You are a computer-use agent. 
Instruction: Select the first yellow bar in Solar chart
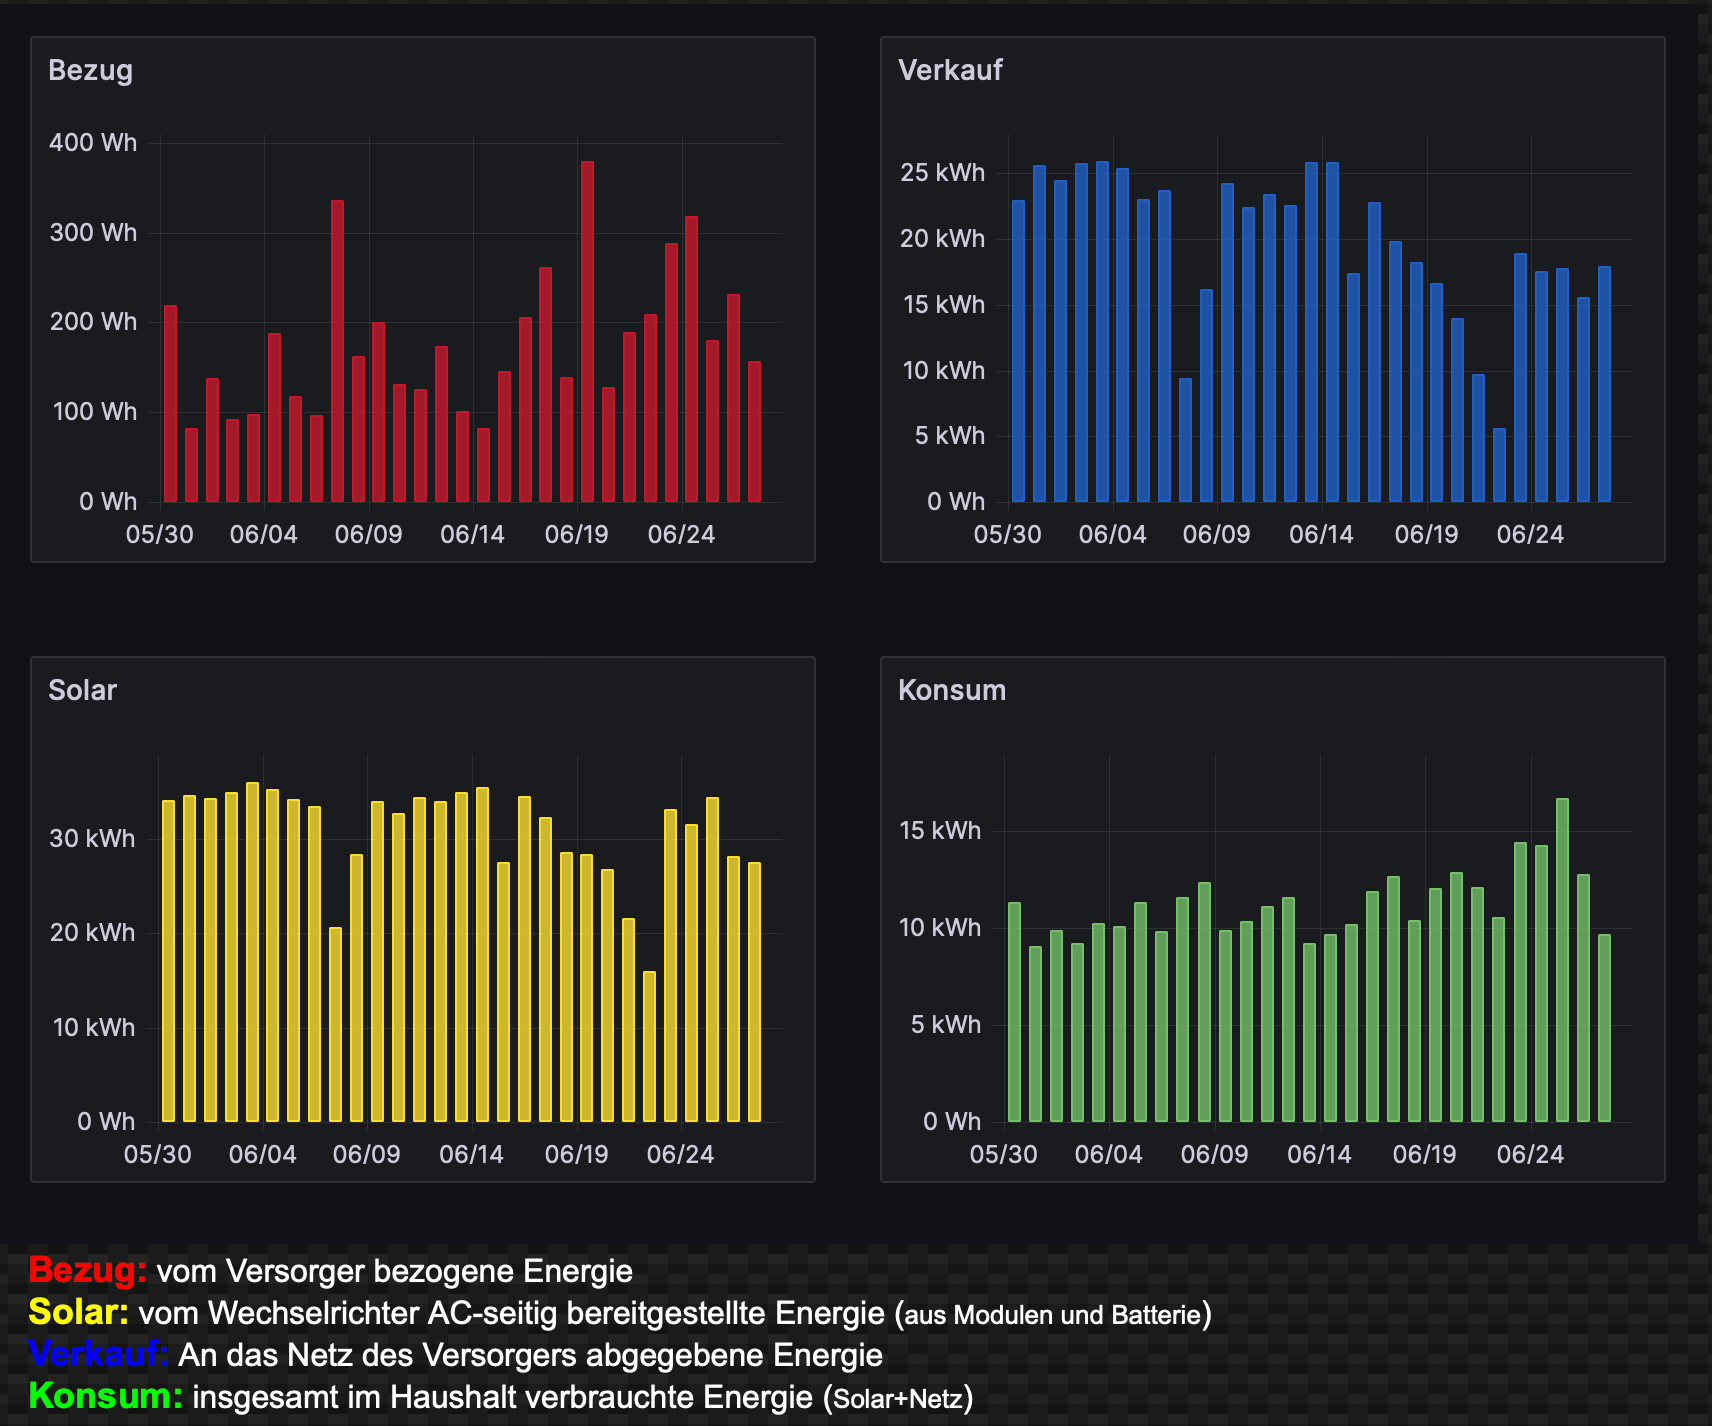point(168,960)
